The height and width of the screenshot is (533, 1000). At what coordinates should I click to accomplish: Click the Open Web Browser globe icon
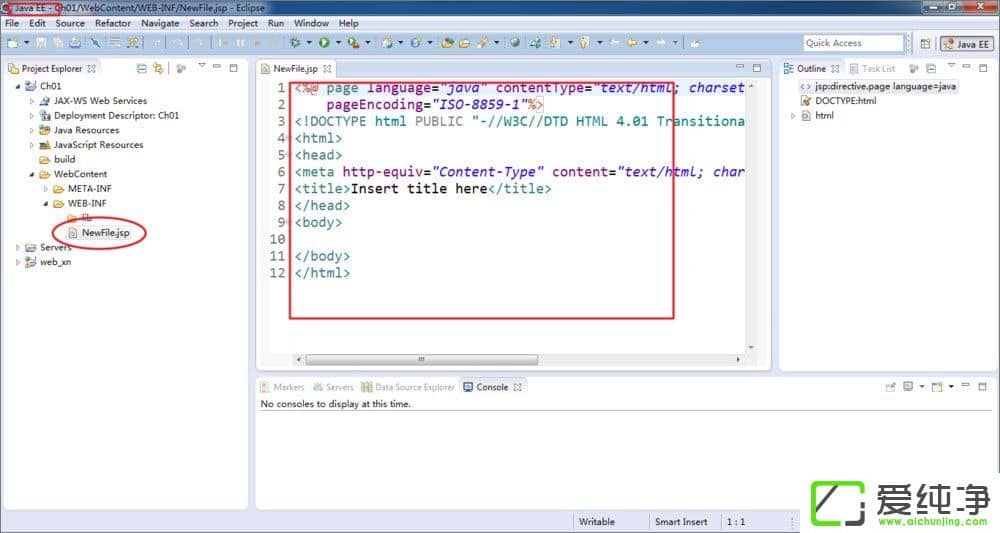514,43
